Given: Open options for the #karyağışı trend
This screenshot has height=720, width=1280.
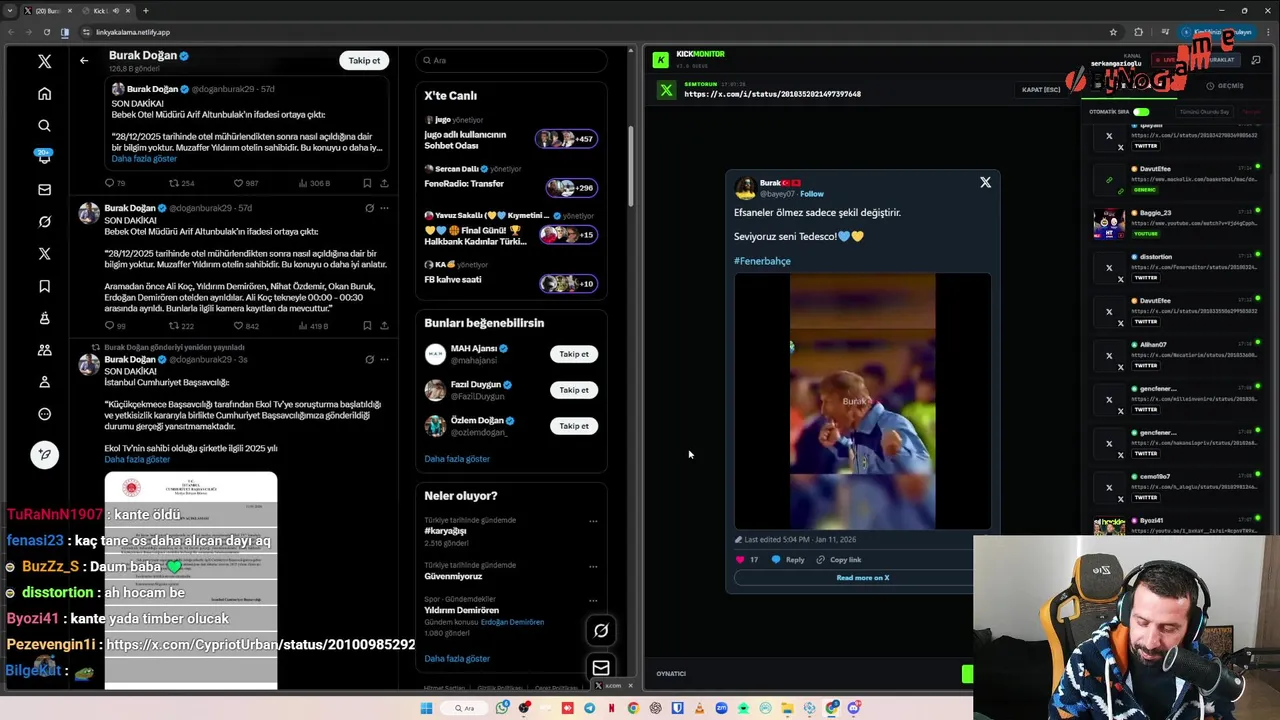Looking at the screenshot, I should pos(593,521).
